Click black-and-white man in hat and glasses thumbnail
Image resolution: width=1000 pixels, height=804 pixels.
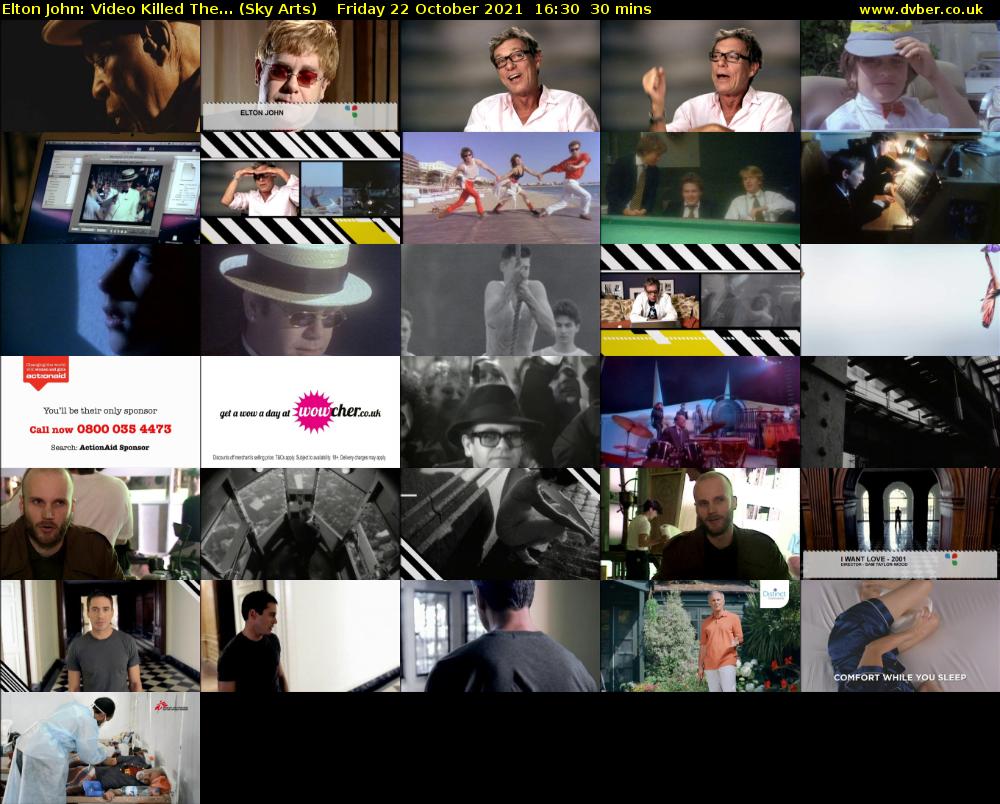coord(500,412)
